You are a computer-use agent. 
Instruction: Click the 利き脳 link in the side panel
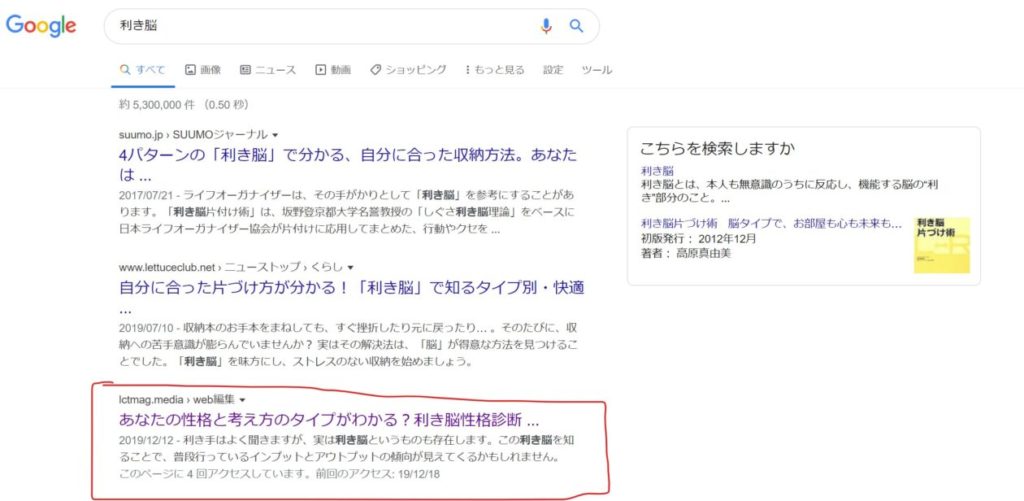(657, 171)
